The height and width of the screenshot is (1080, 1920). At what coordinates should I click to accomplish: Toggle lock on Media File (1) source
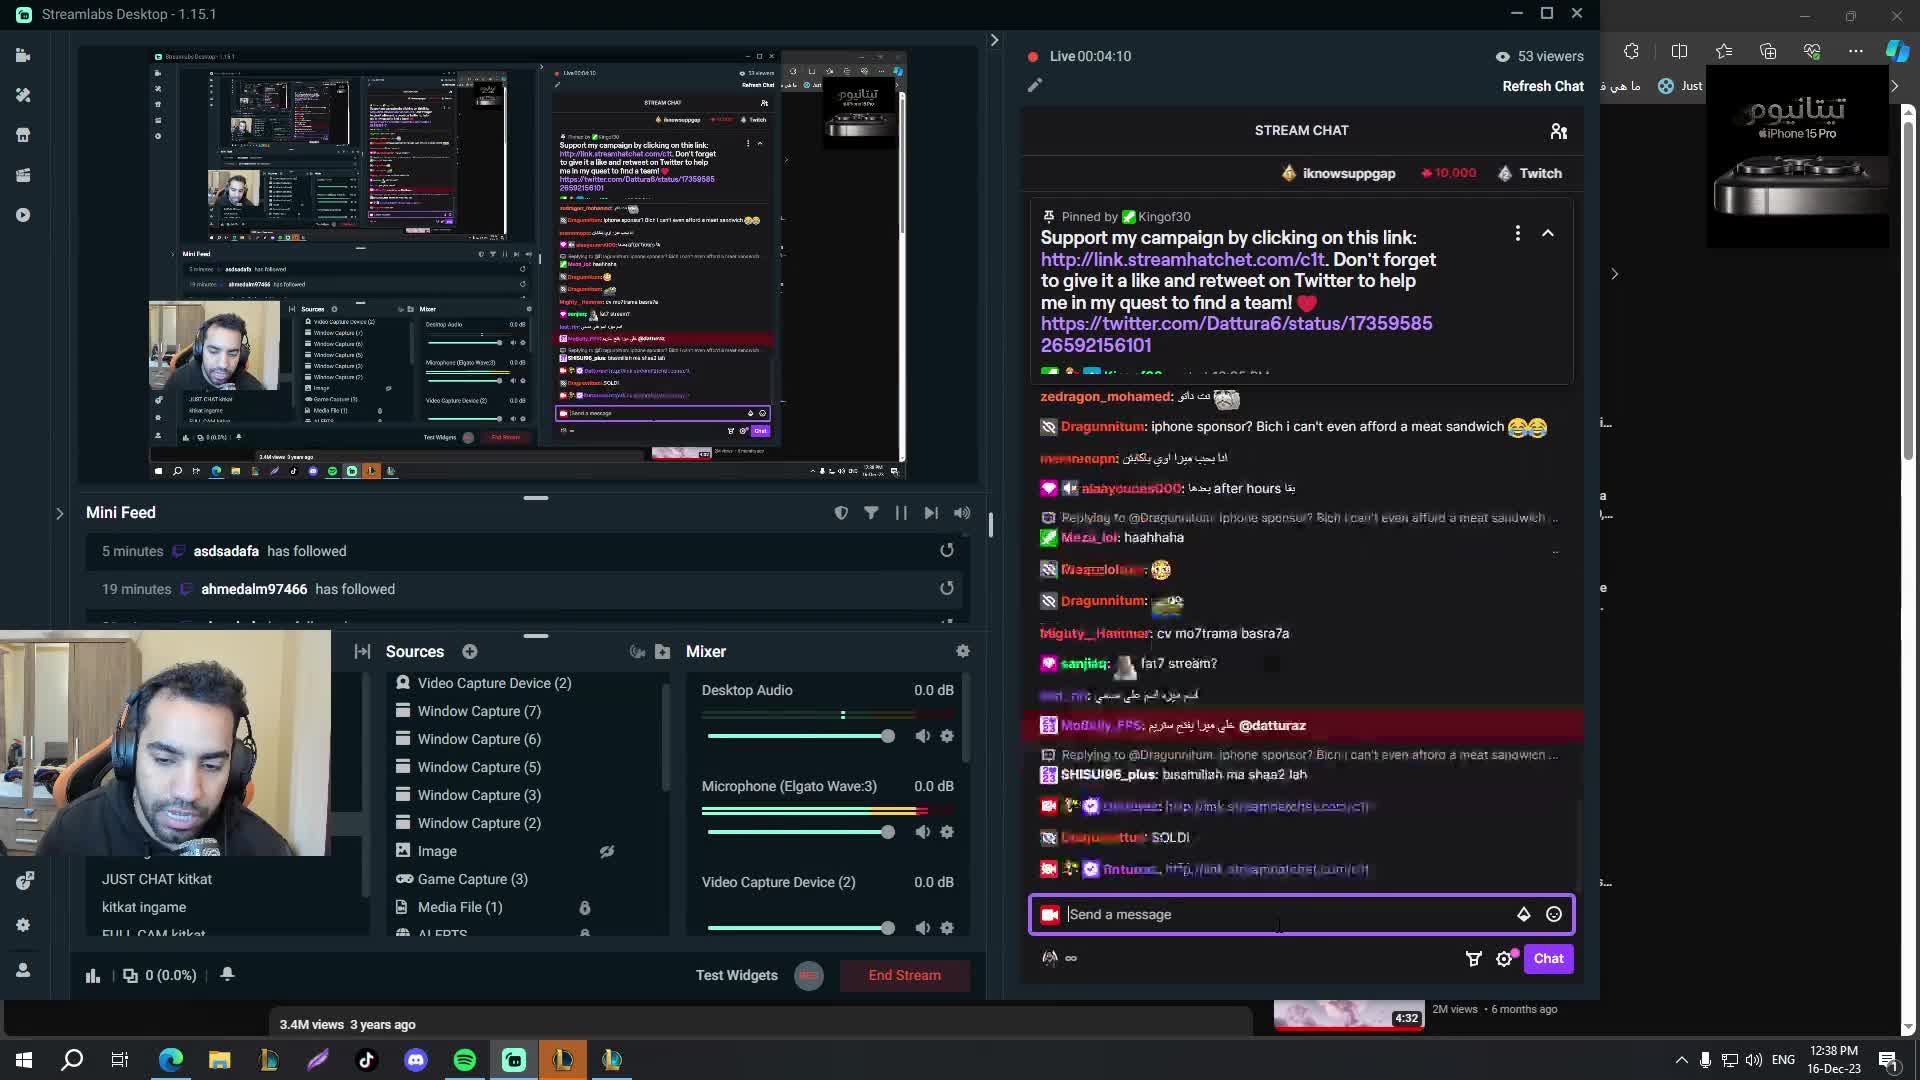pyautogui.click(x=585, y=907)
